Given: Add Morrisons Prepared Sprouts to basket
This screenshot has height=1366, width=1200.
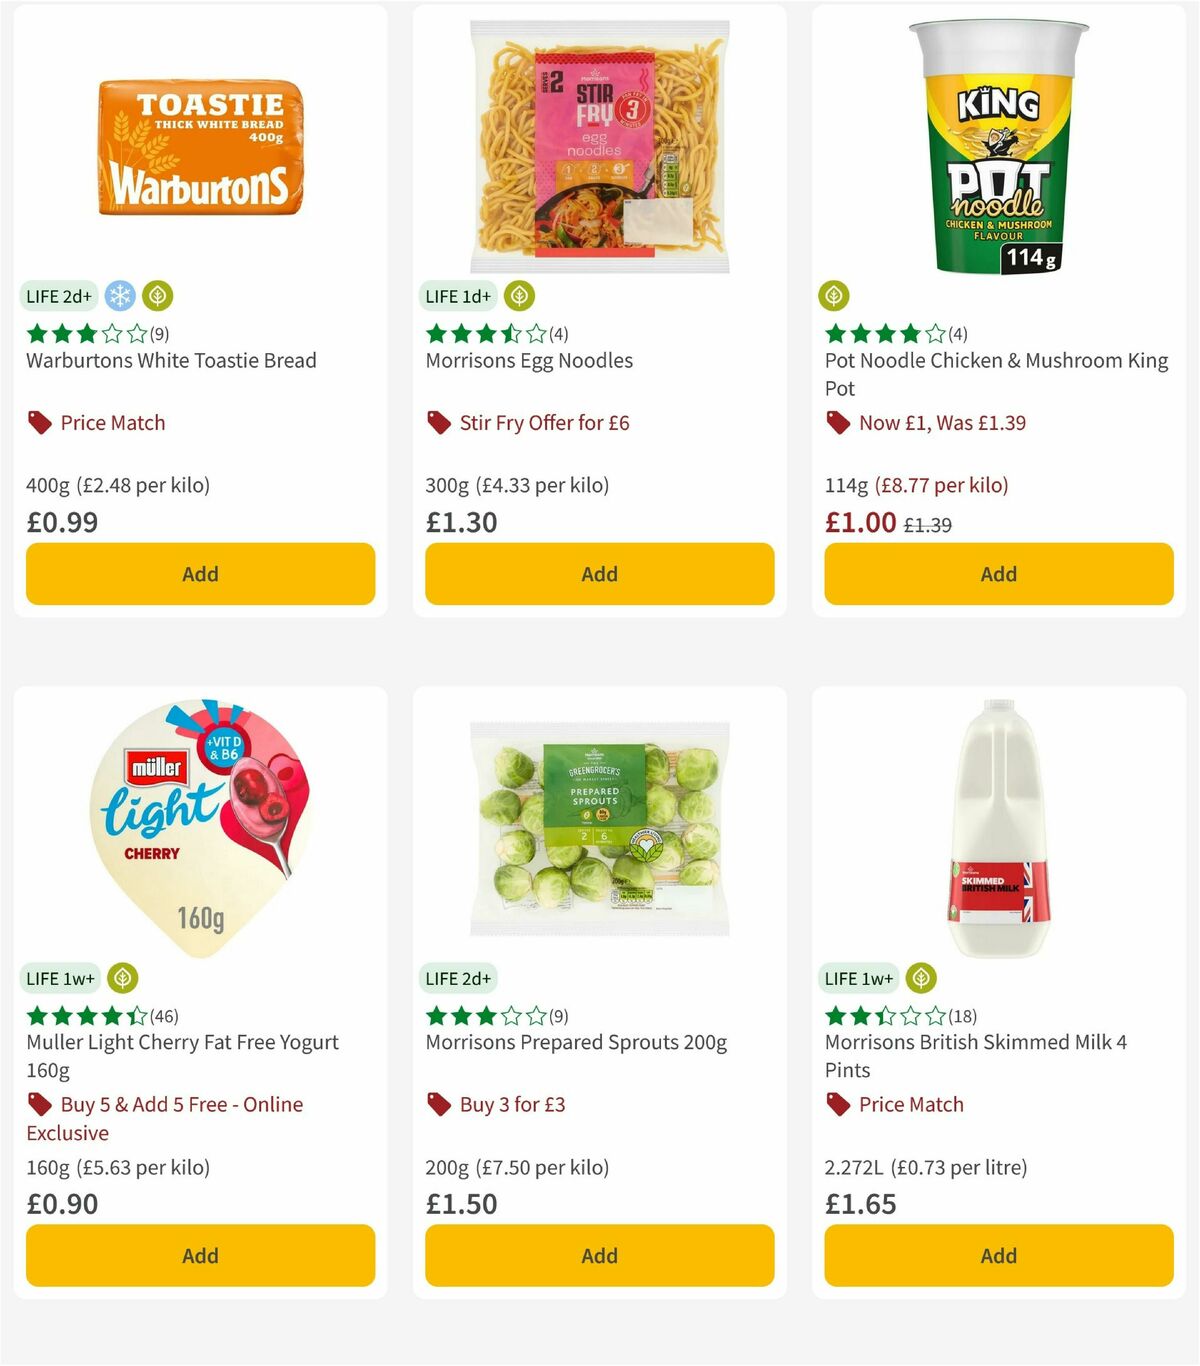Looking at the screenshot, I should click(598, 1255).
